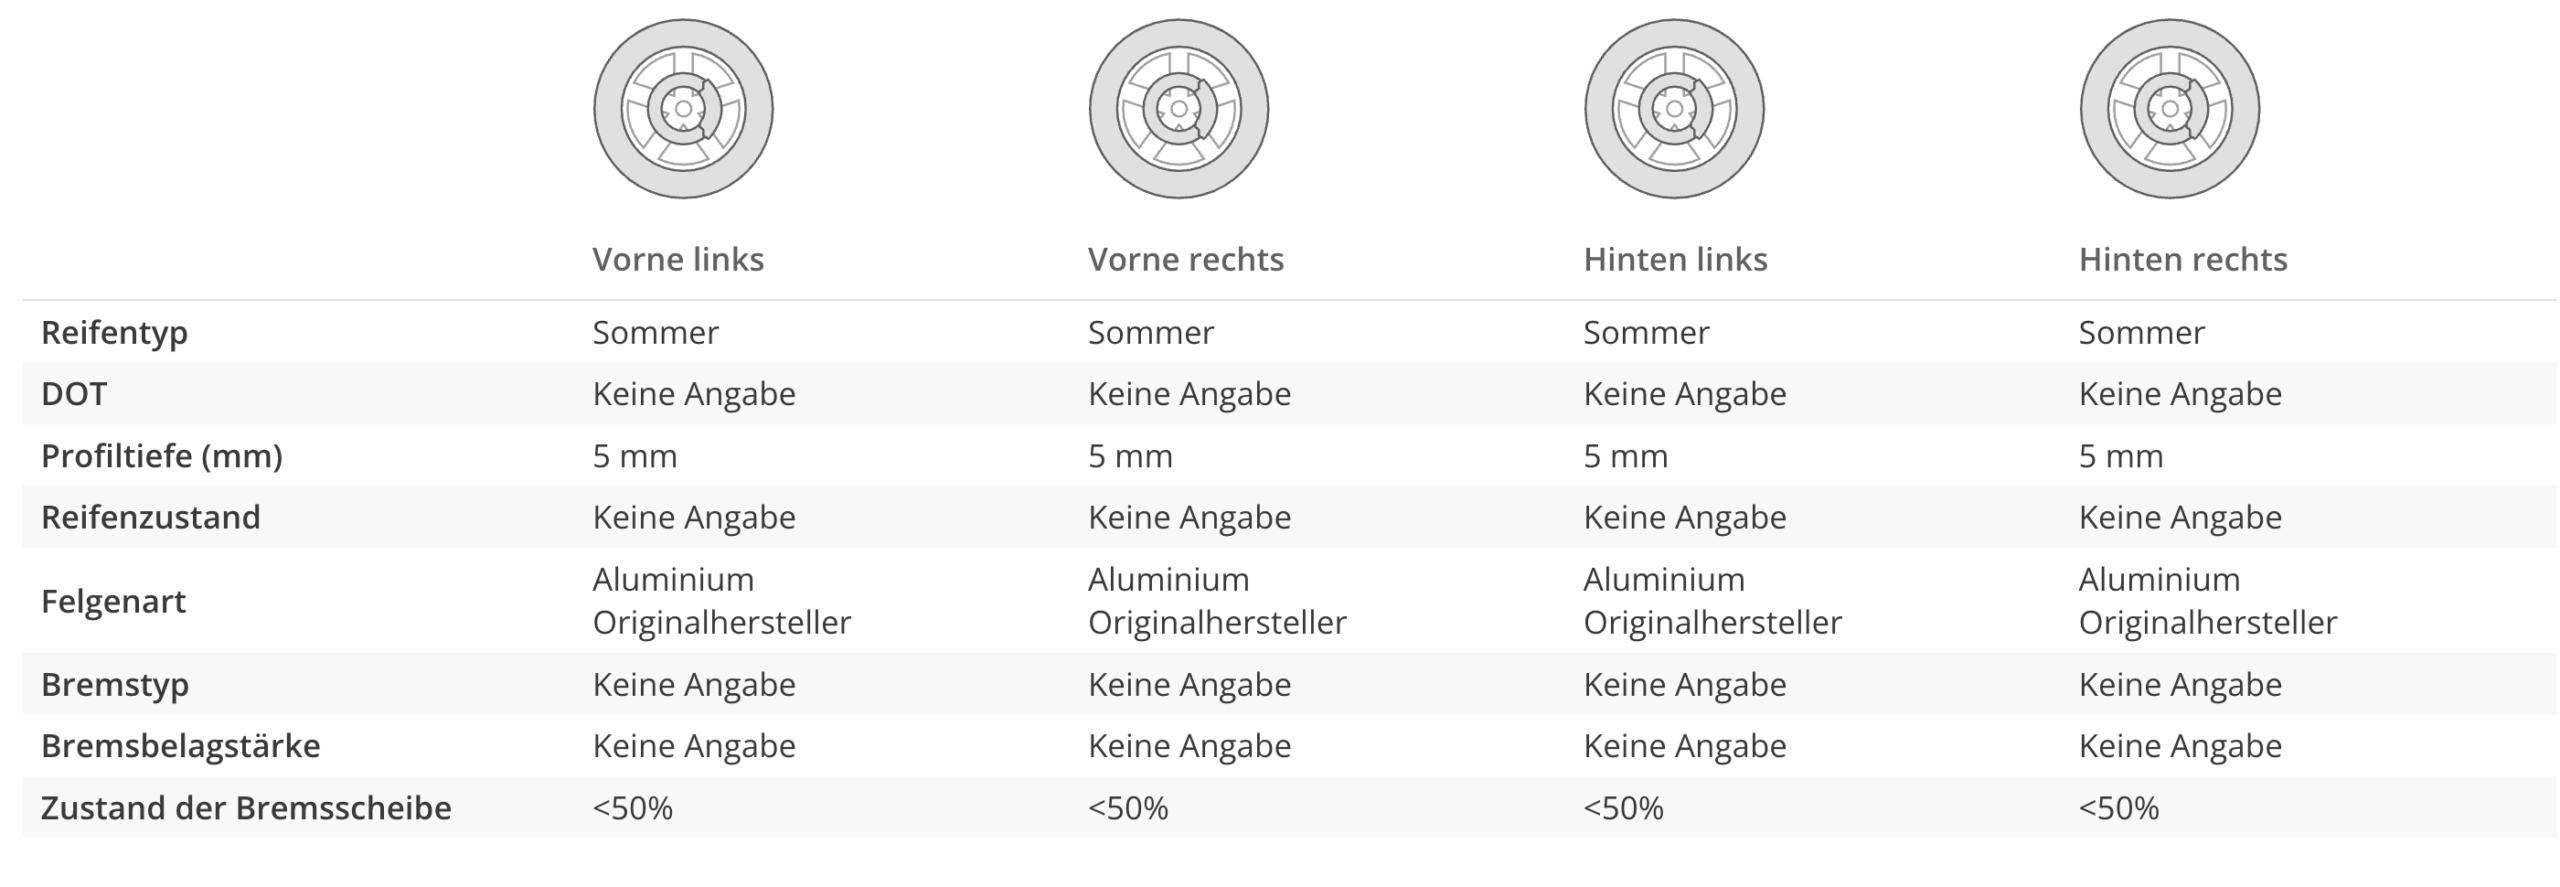Image resolution: width=2560 pixels, height=887 pixels.
Task: Click the DOT row label
Action: (x=74, y=394)
